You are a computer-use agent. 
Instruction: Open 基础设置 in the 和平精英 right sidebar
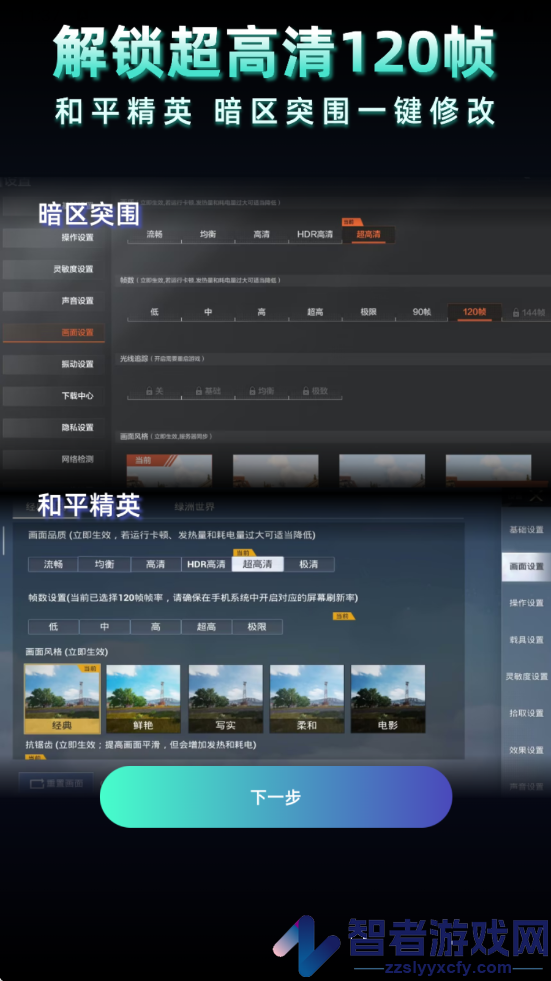(526, 529)
